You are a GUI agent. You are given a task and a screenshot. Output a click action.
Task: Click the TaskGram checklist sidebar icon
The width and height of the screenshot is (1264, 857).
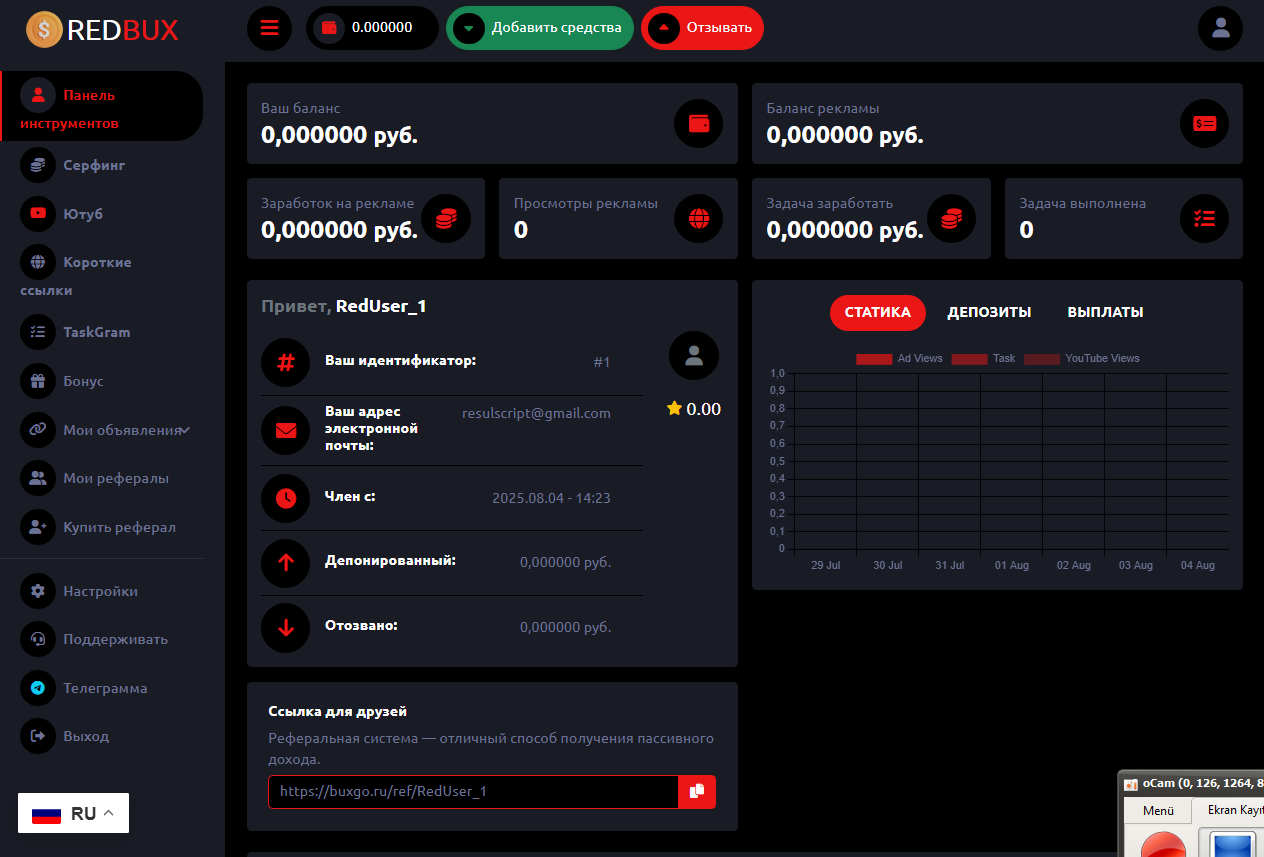pos(38,332)
